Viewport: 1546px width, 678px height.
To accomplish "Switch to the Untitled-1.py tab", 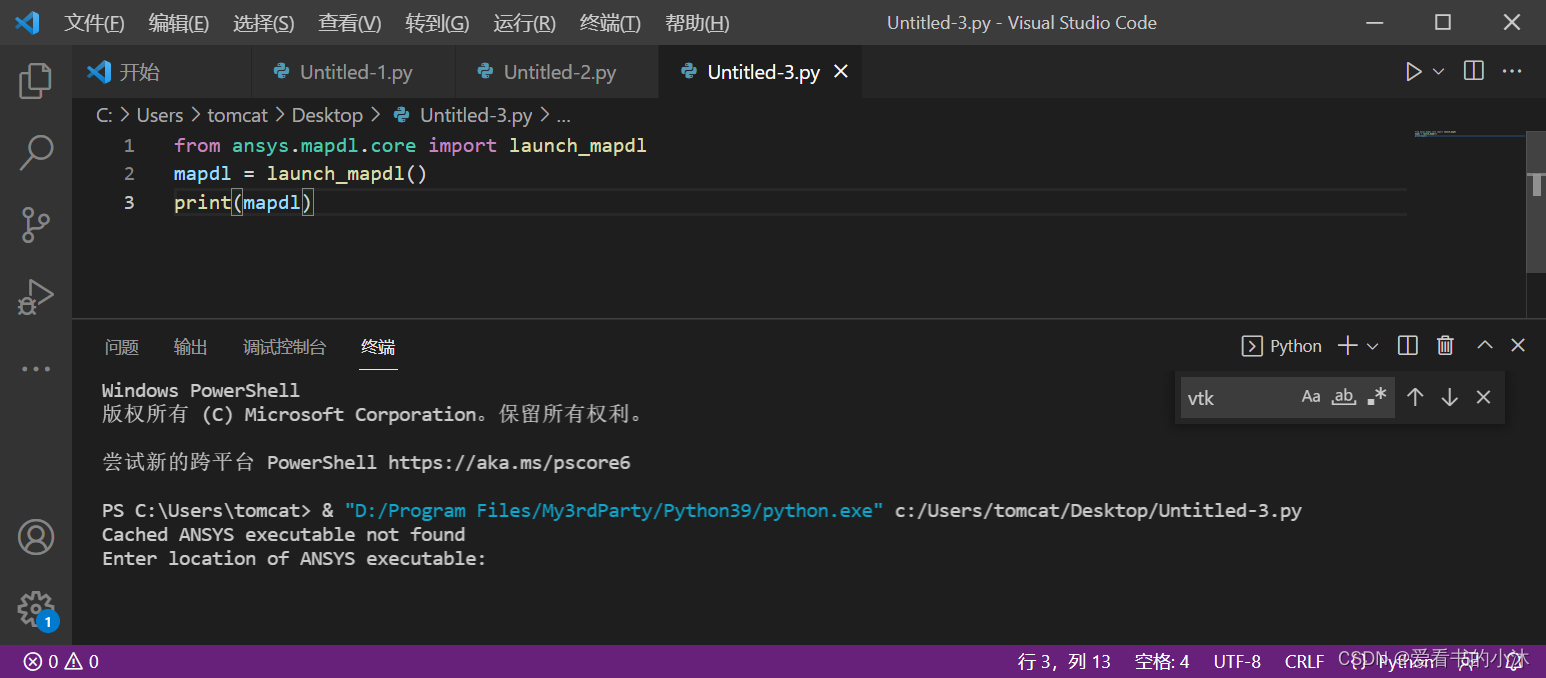I will 355,72.
